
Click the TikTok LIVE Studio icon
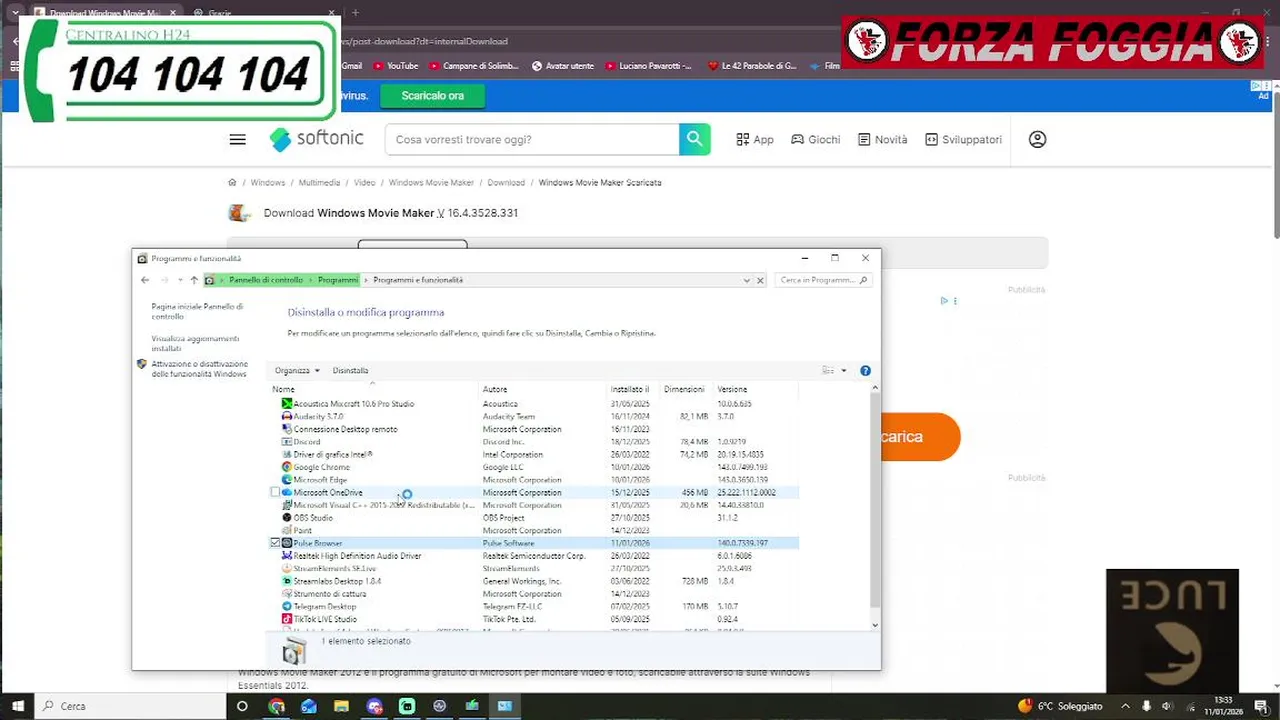pyautogui.click(x=287, y=619)
